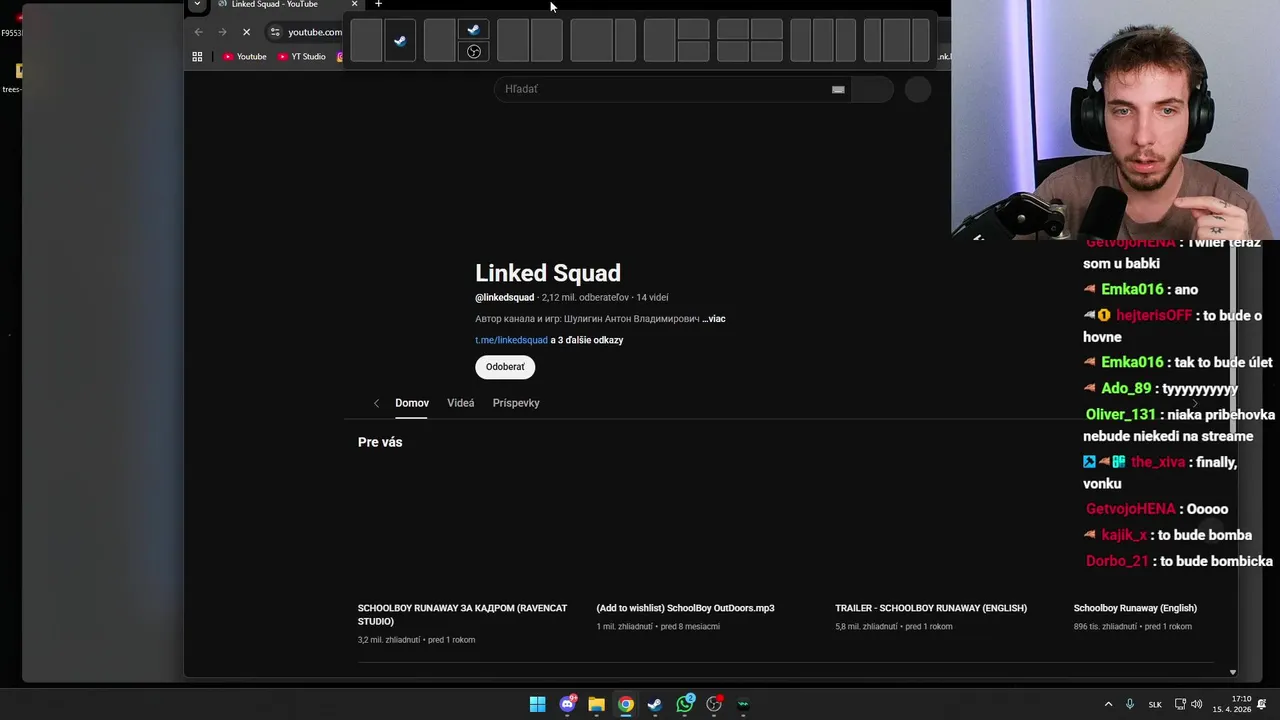Switch to Chrome in the taskbar
Screen dimensions: 1280x720
pos(626,704)
